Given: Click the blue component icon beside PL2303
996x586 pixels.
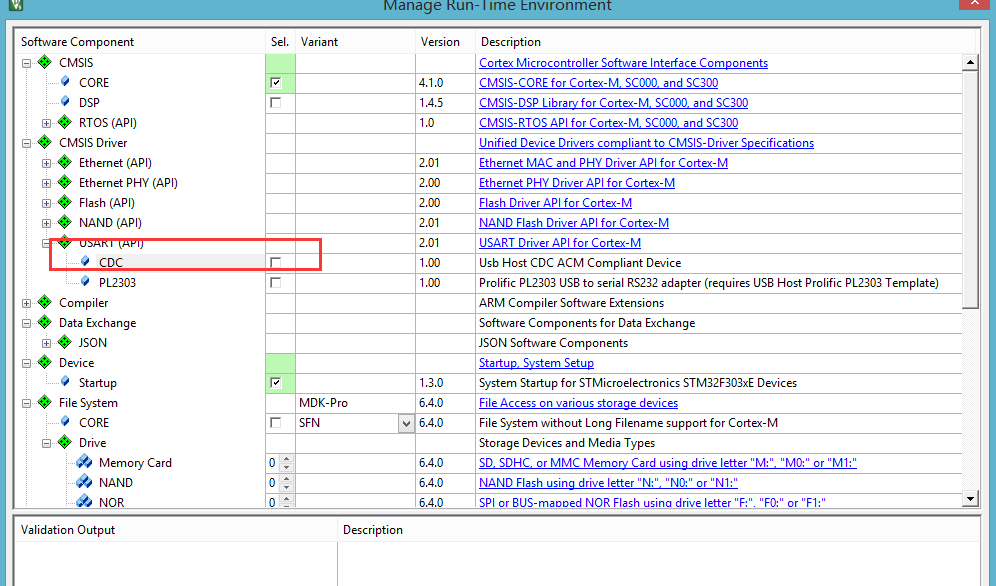Looking at the screenshot, I should tap(85, 282).
